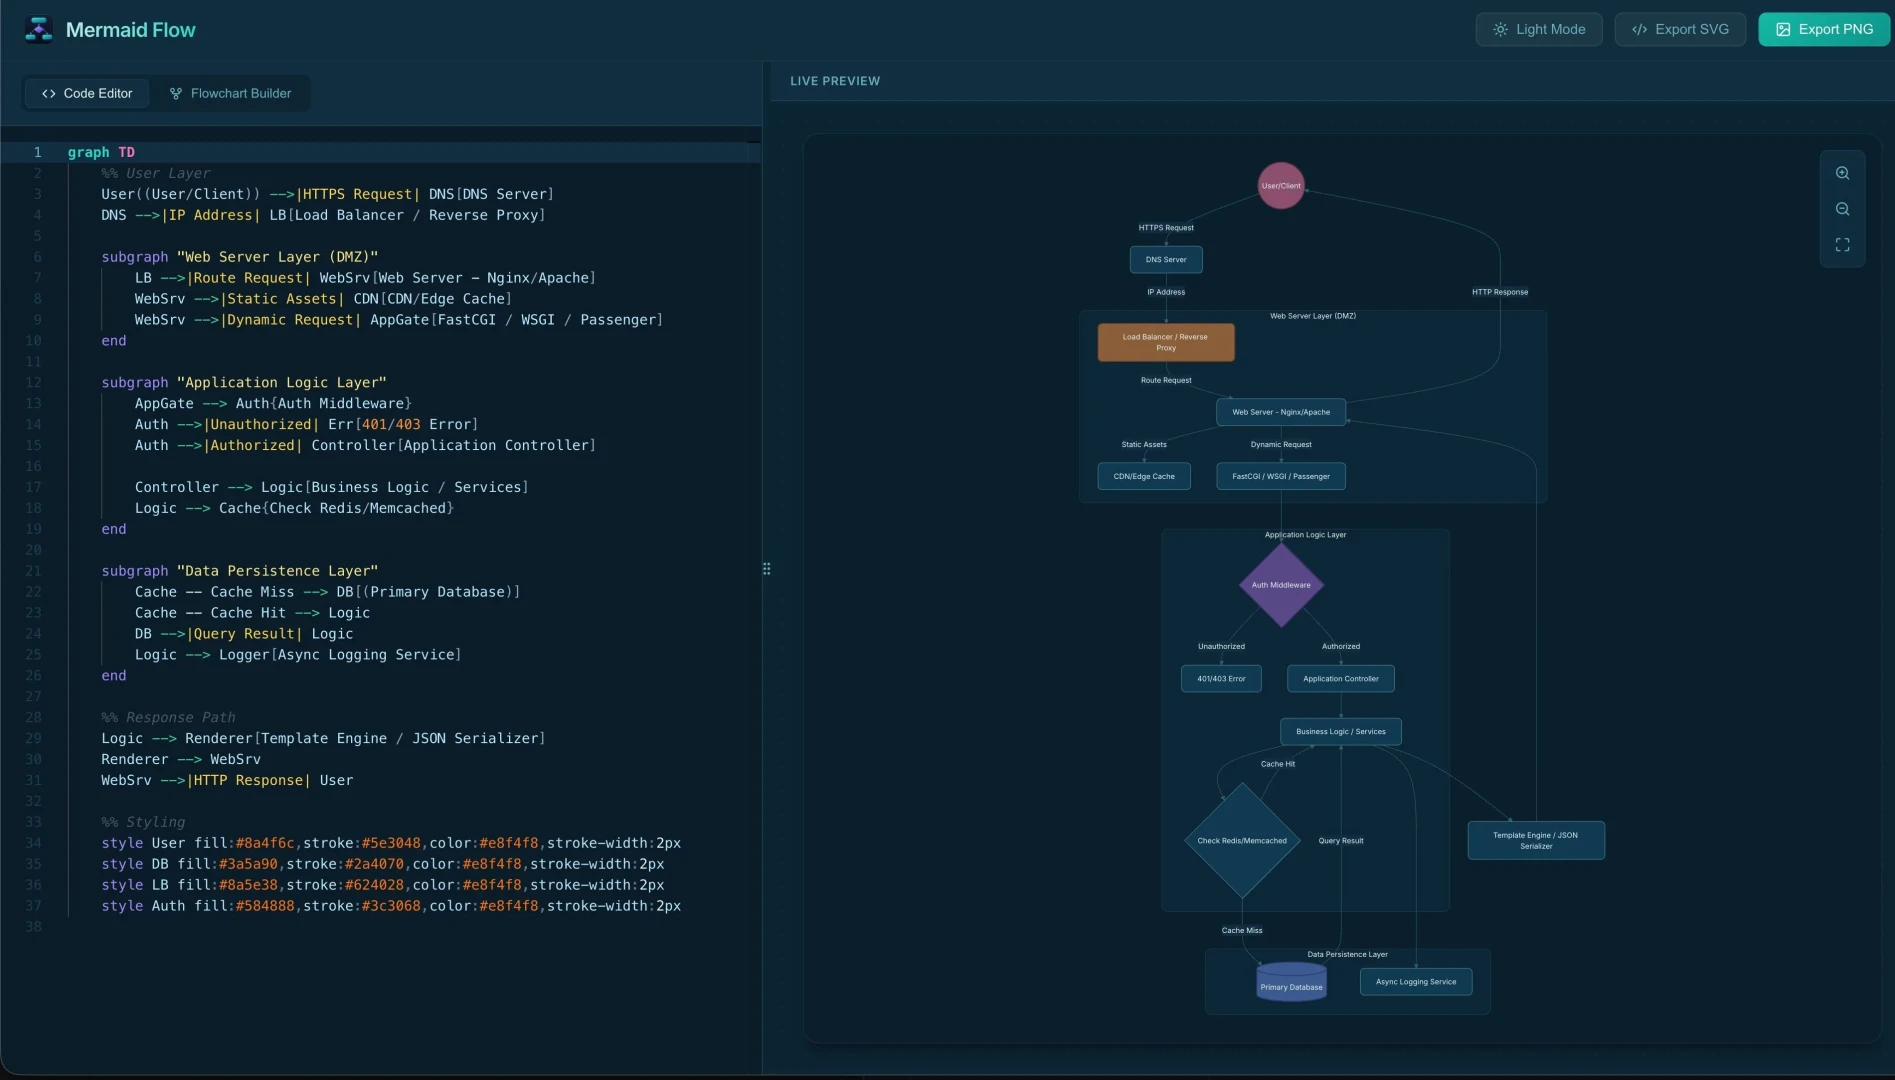
Task: Click the Async Logging Service node
Action: tap(1416, 982)
